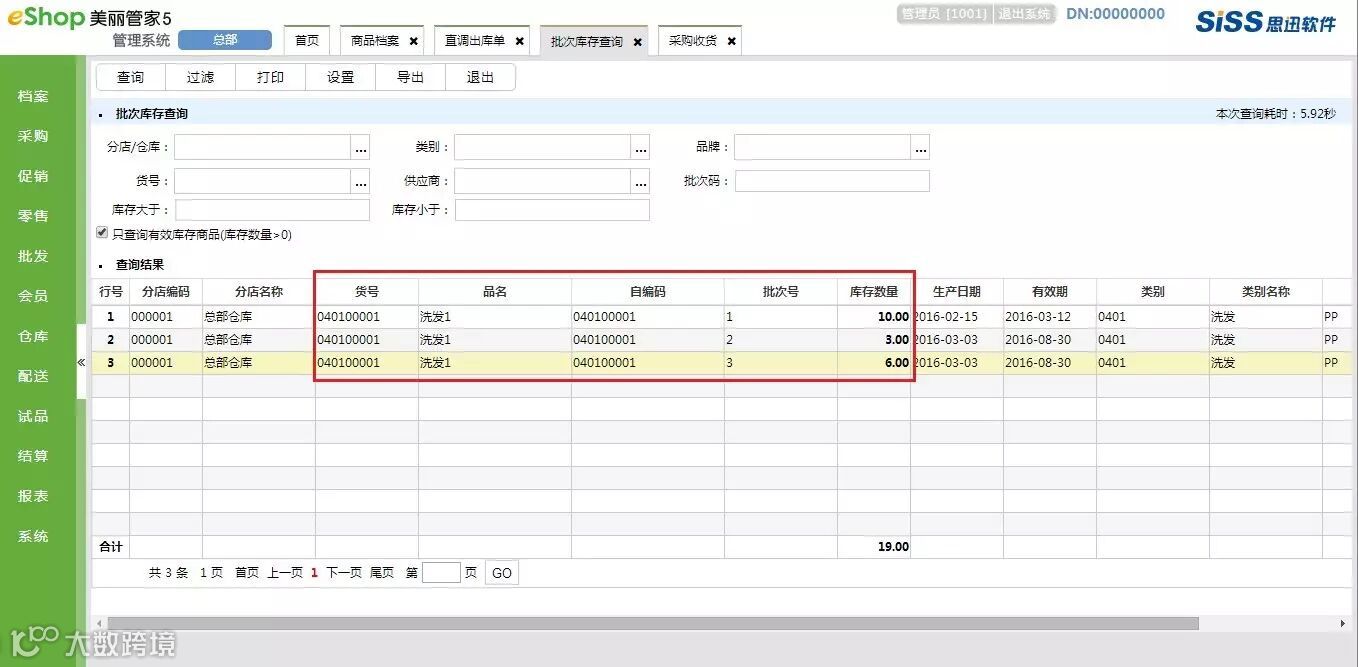Click the 库存大于 input field
The width and height of the screenshot is (1358, 667).
tap(272, 210)
